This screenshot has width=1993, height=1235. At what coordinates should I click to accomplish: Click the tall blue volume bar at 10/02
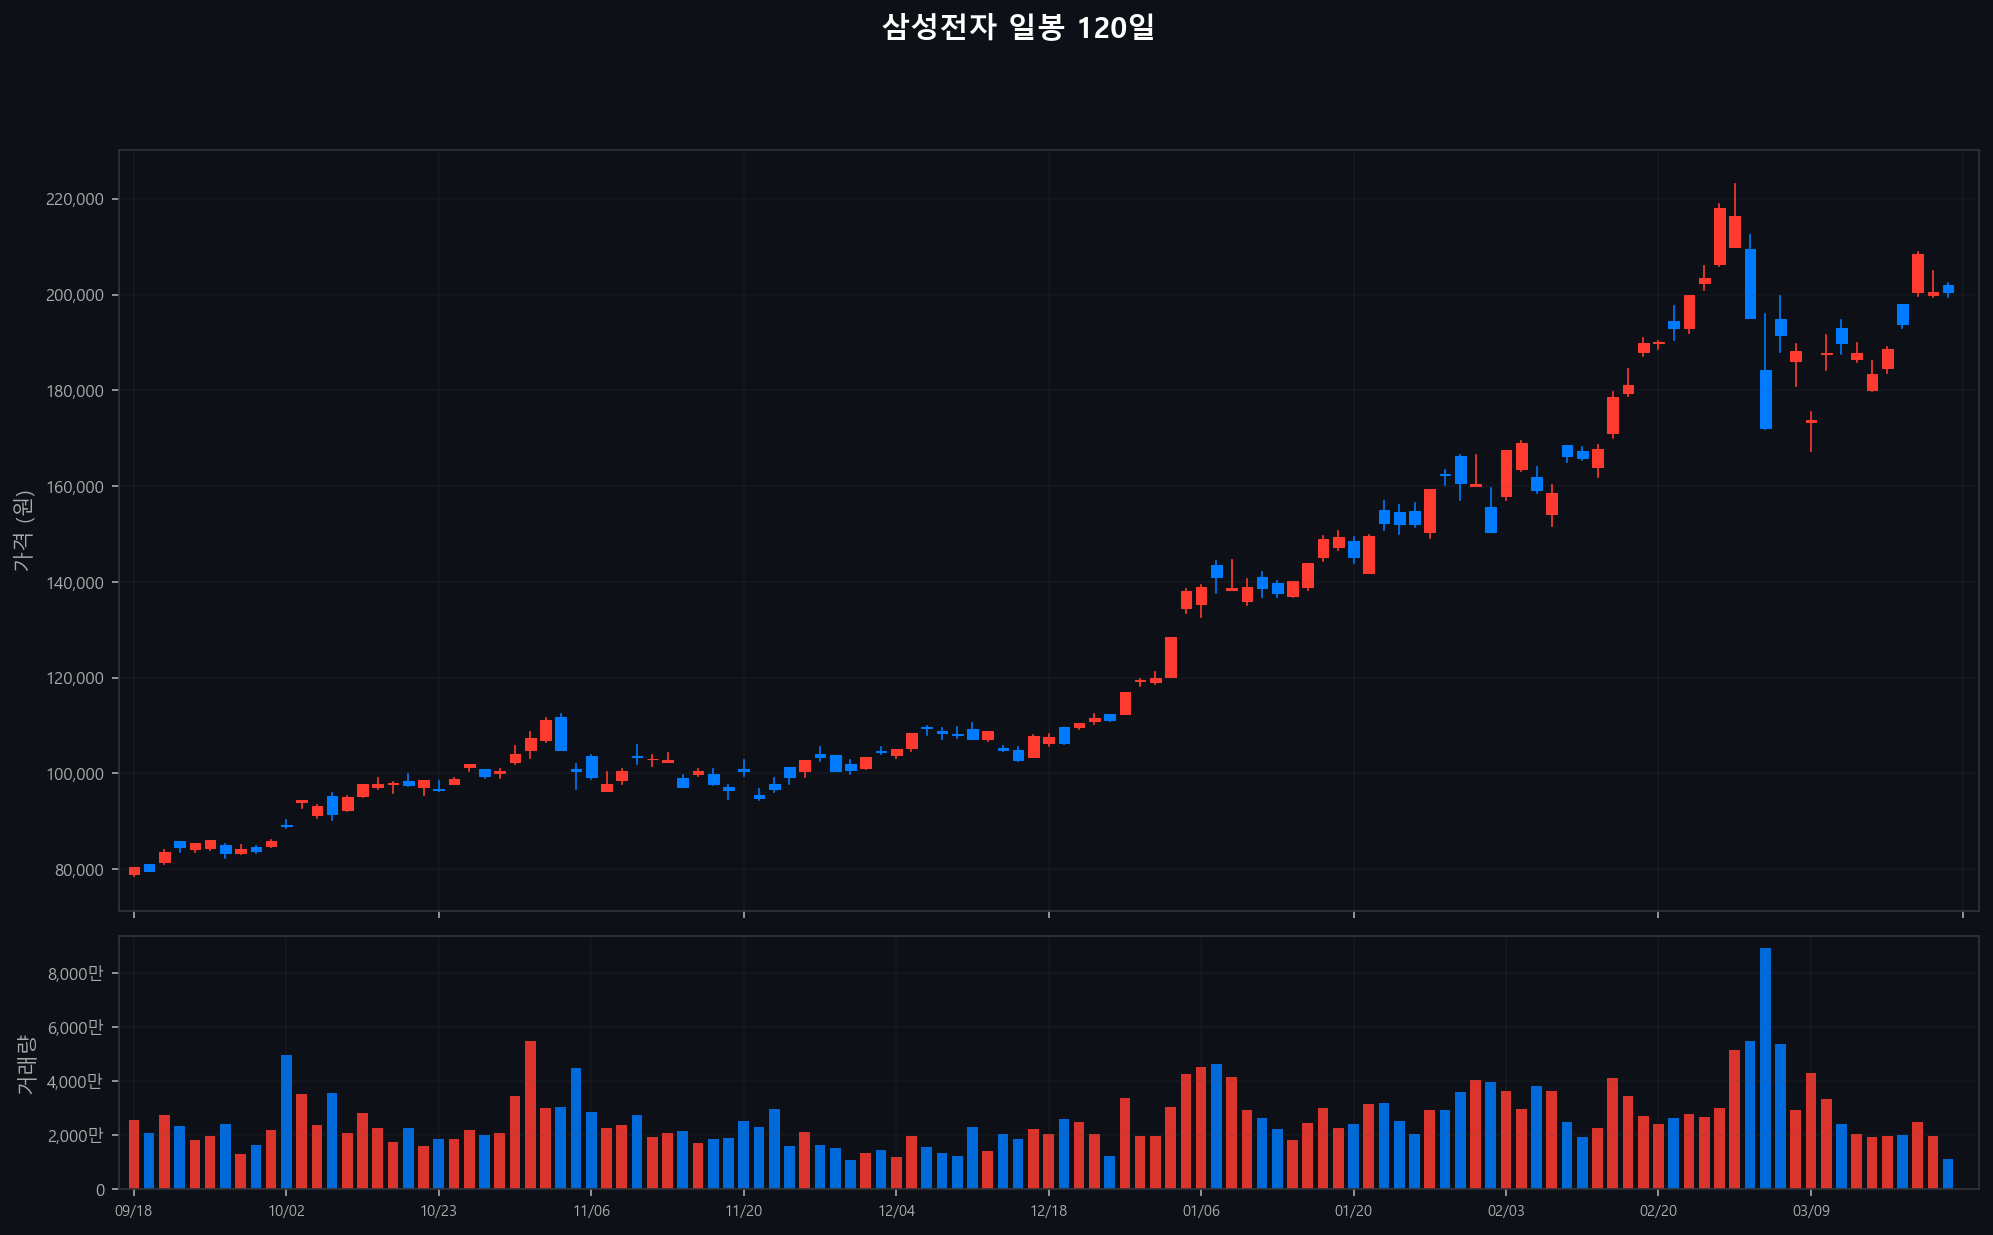(x=286, y=1121)
